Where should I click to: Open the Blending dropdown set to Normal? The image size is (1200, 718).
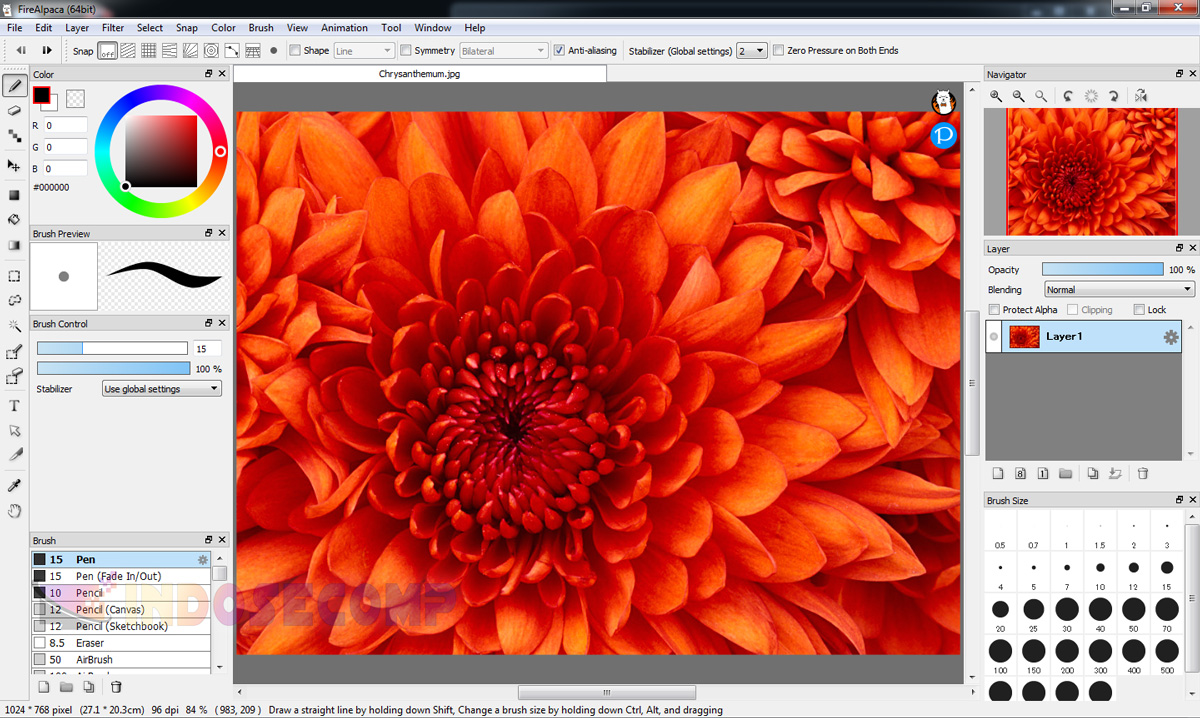pyautogui.click(x=1118, y=289)
